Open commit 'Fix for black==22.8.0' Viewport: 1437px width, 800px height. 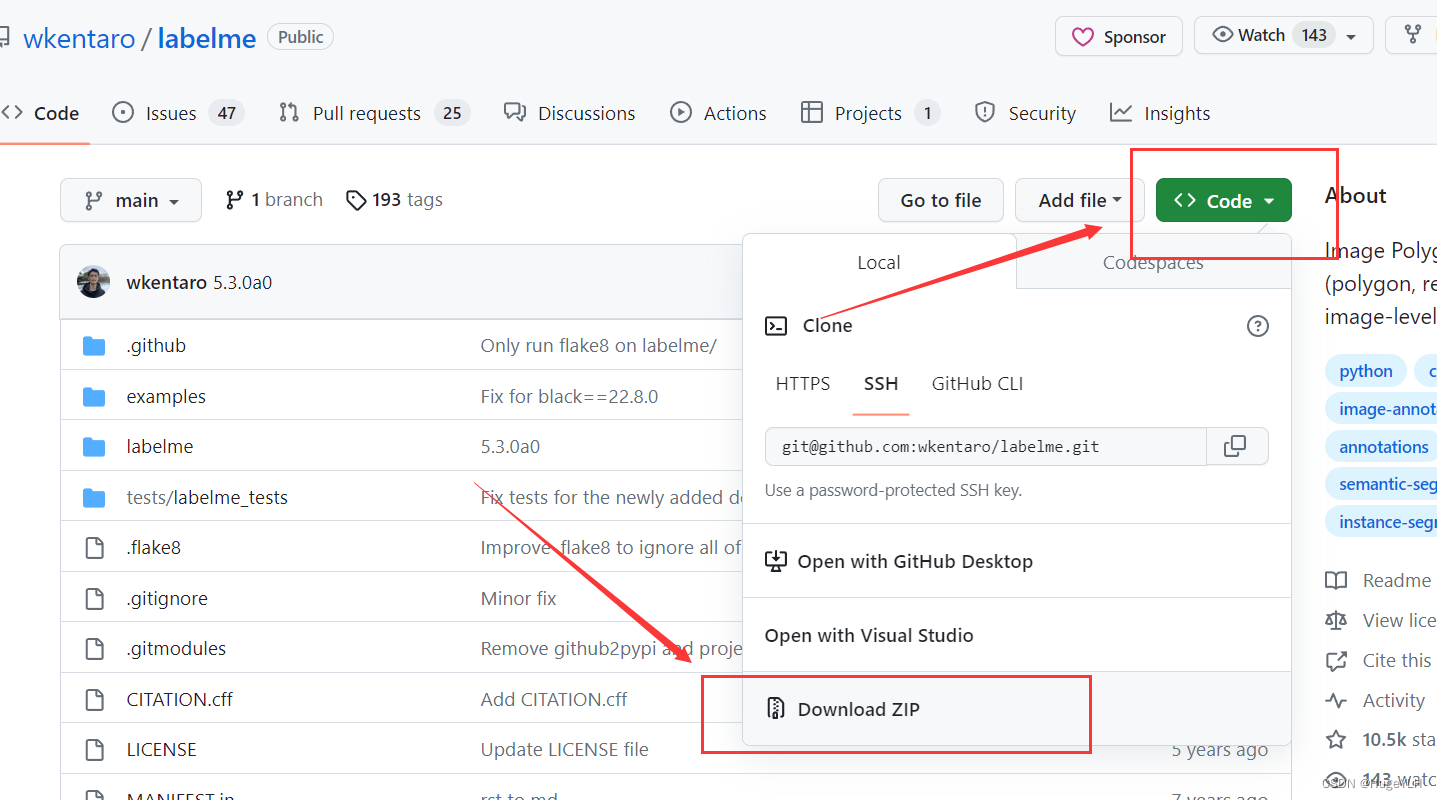point(569,397)
